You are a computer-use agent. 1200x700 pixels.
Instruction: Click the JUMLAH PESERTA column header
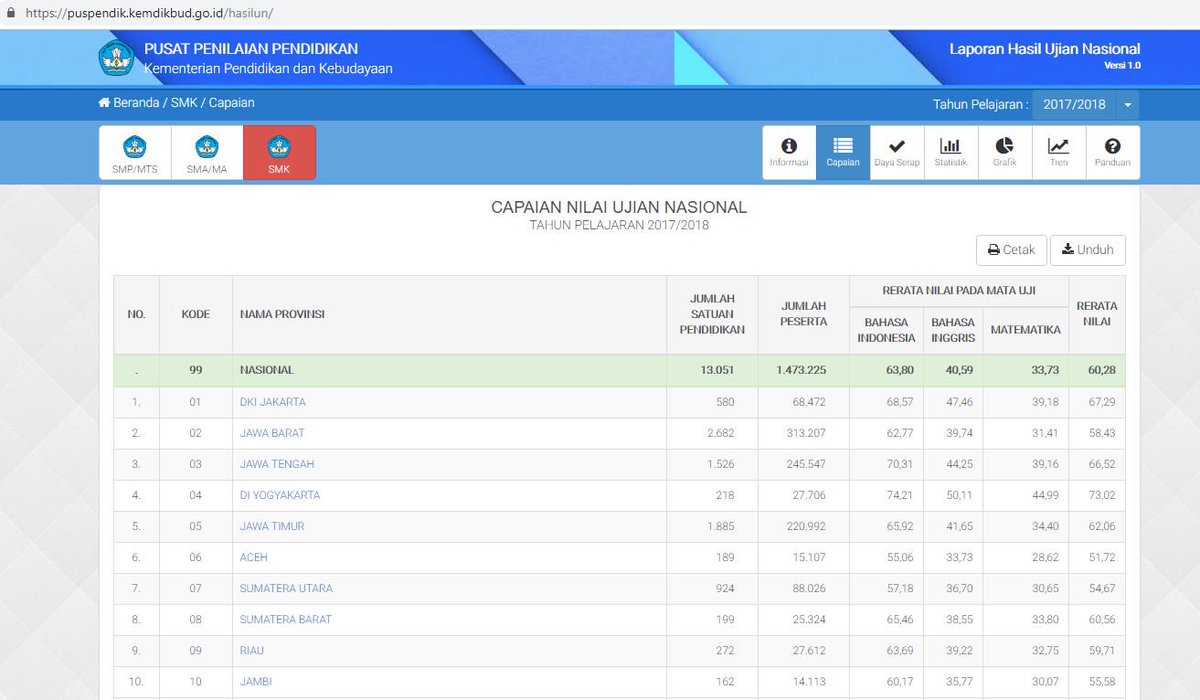pyautogui.click(x=804, y=314)
